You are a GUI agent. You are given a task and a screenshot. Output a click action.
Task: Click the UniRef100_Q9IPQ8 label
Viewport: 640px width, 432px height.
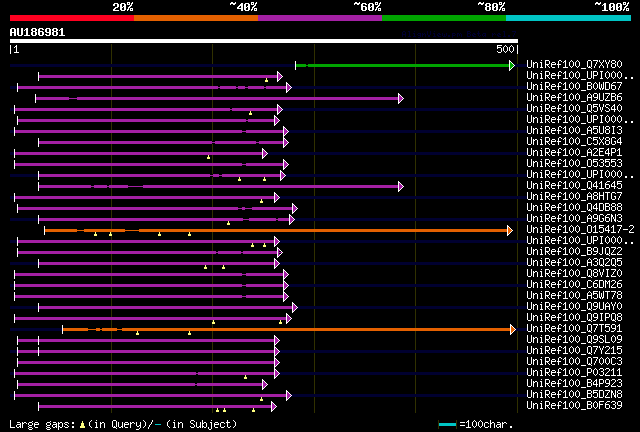pos(574,318)
